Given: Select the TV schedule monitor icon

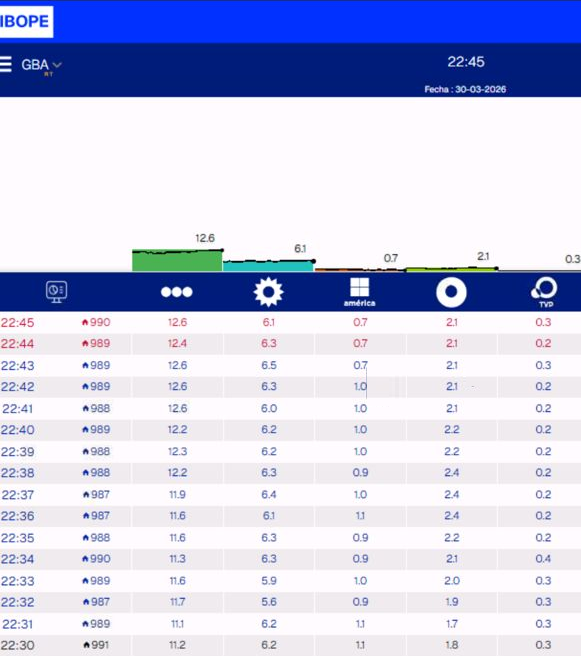Looking at the screenshot, I should click(56, 292).
